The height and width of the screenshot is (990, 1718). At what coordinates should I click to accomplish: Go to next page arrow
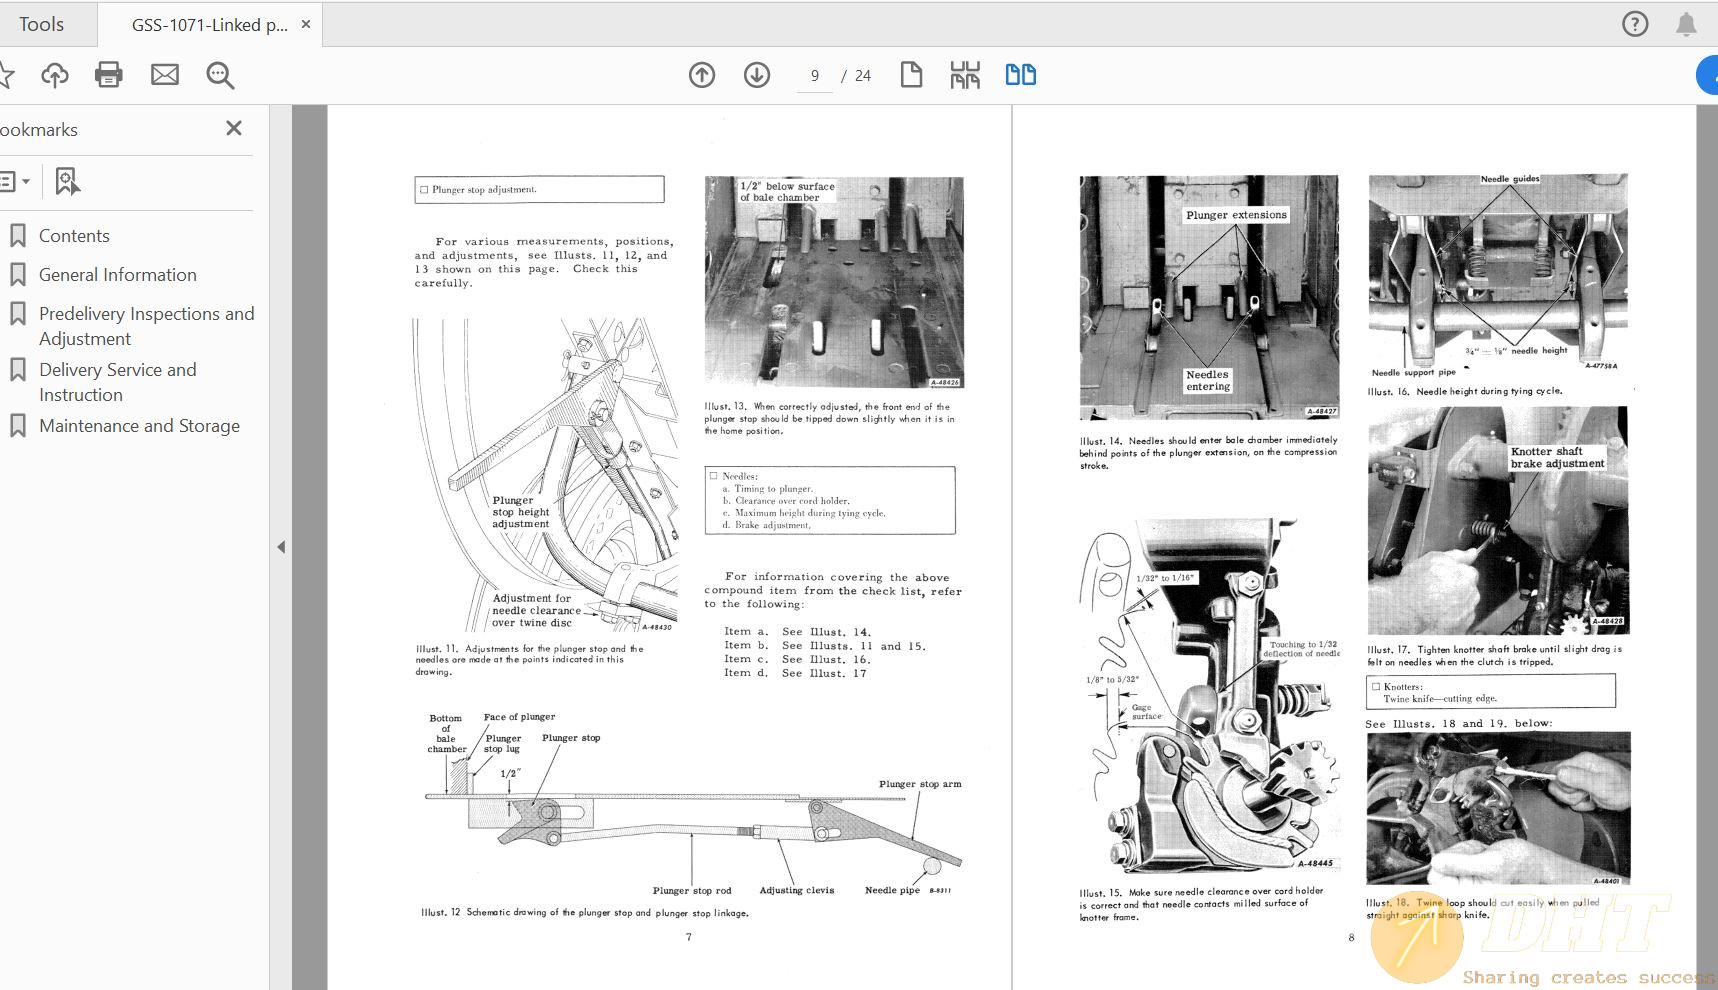757,75
